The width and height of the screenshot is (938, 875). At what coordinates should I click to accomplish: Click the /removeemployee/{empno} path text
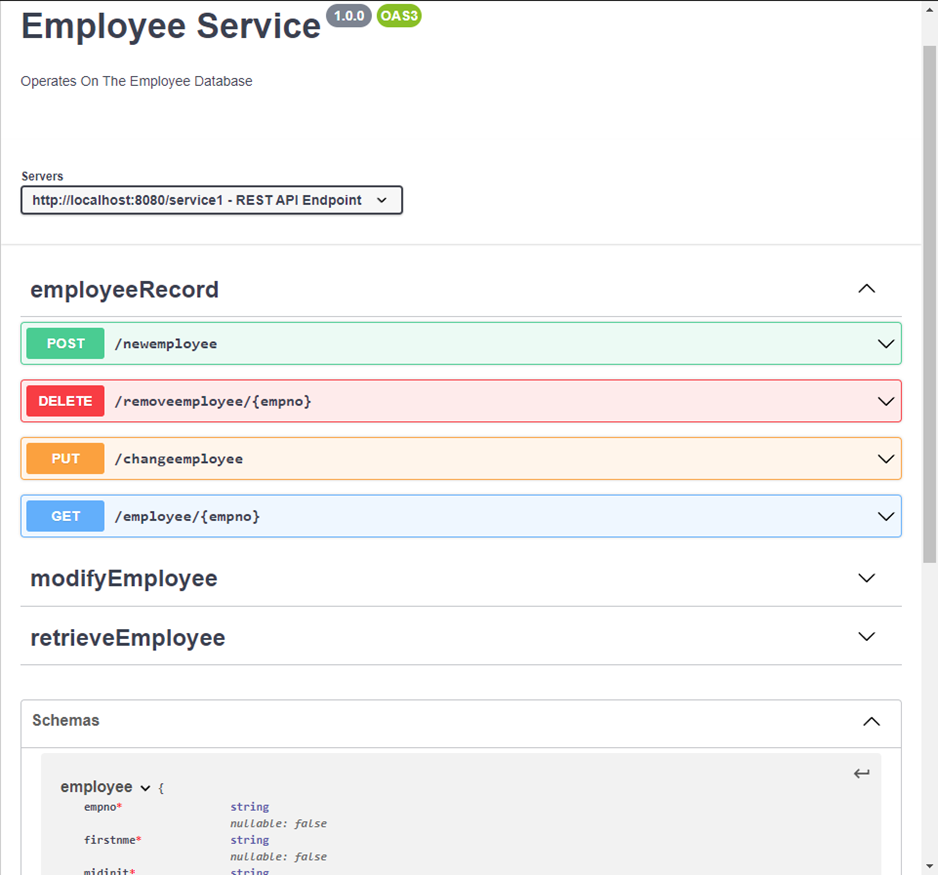[x=213, y=401]
